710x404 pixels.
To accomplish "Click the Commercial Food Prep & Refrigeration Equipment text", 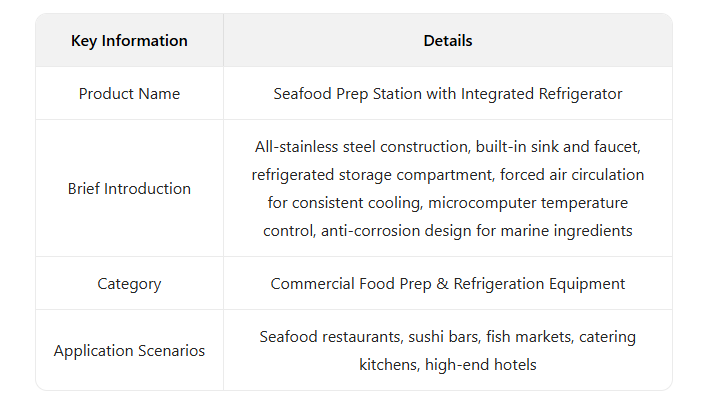I will pyautogui.click(x=447, y=284).
